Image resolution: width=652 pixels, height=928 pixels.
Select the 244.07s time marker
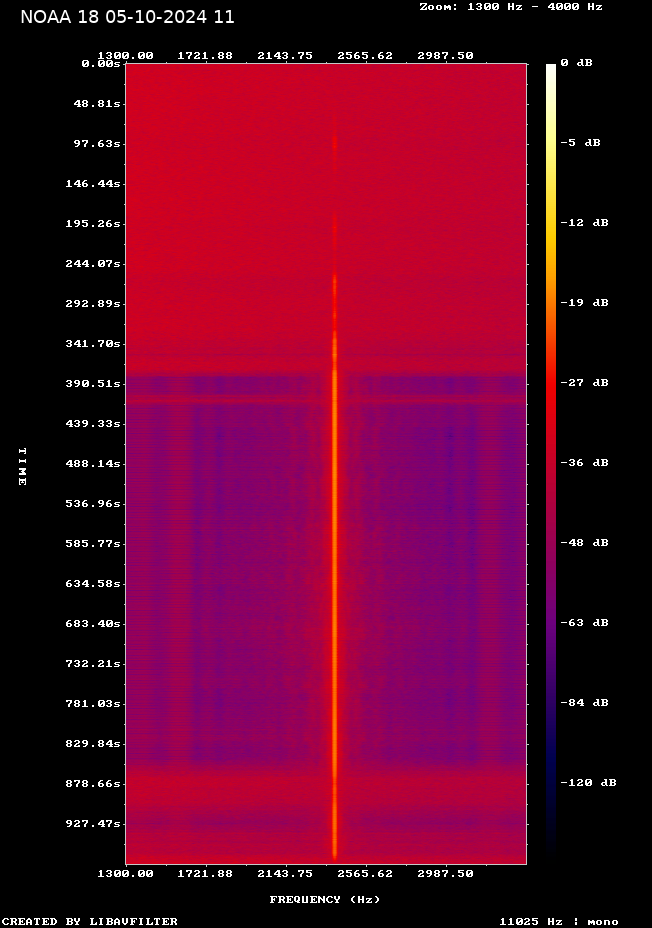(x=94, y=263)
